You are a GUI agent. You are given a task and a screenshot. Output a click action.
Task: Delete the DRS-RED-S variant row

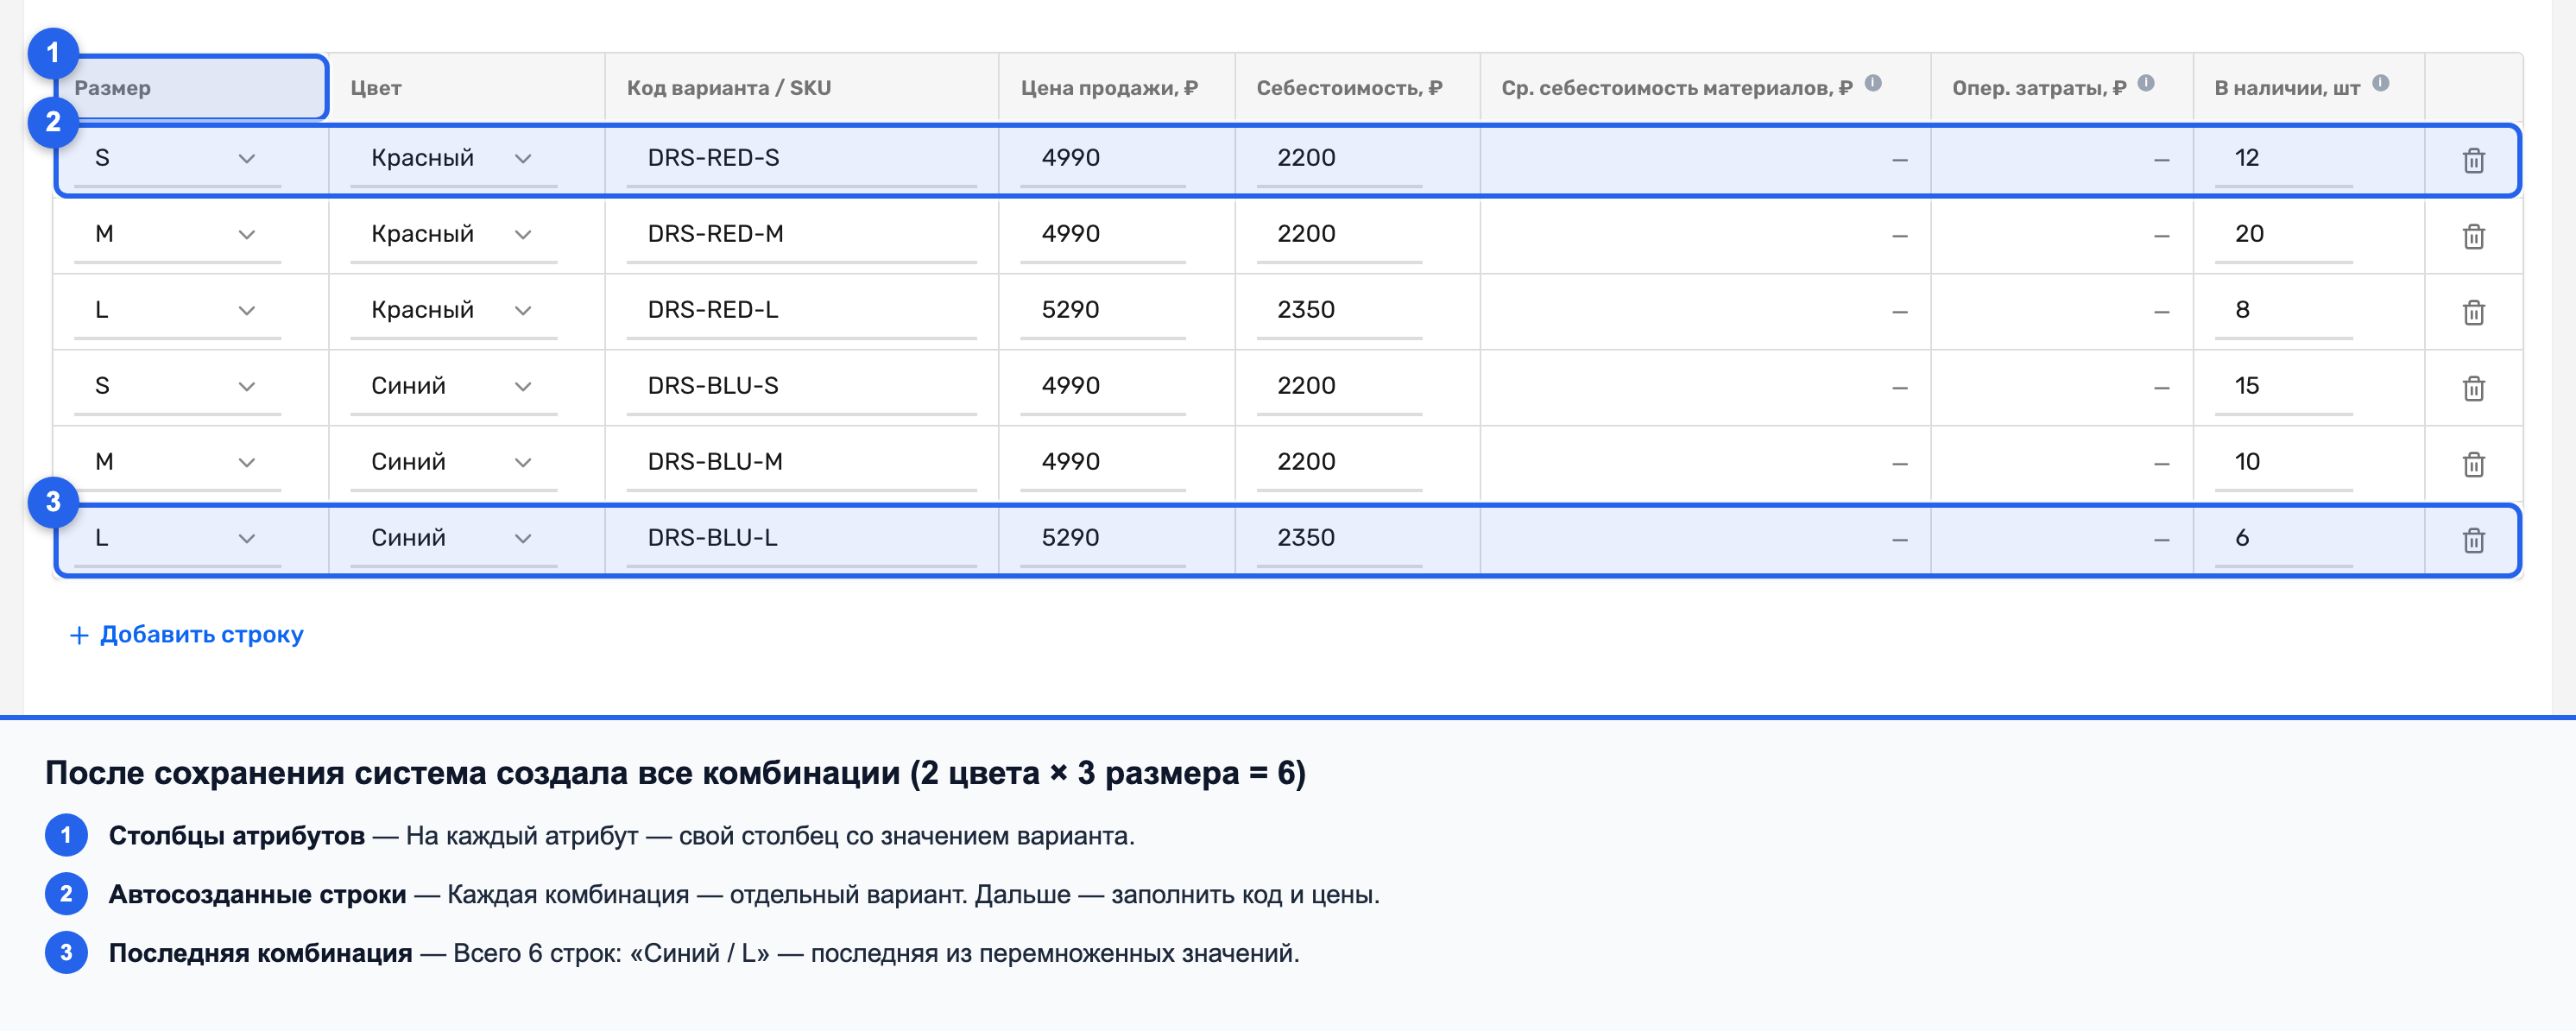[2473, 160]
